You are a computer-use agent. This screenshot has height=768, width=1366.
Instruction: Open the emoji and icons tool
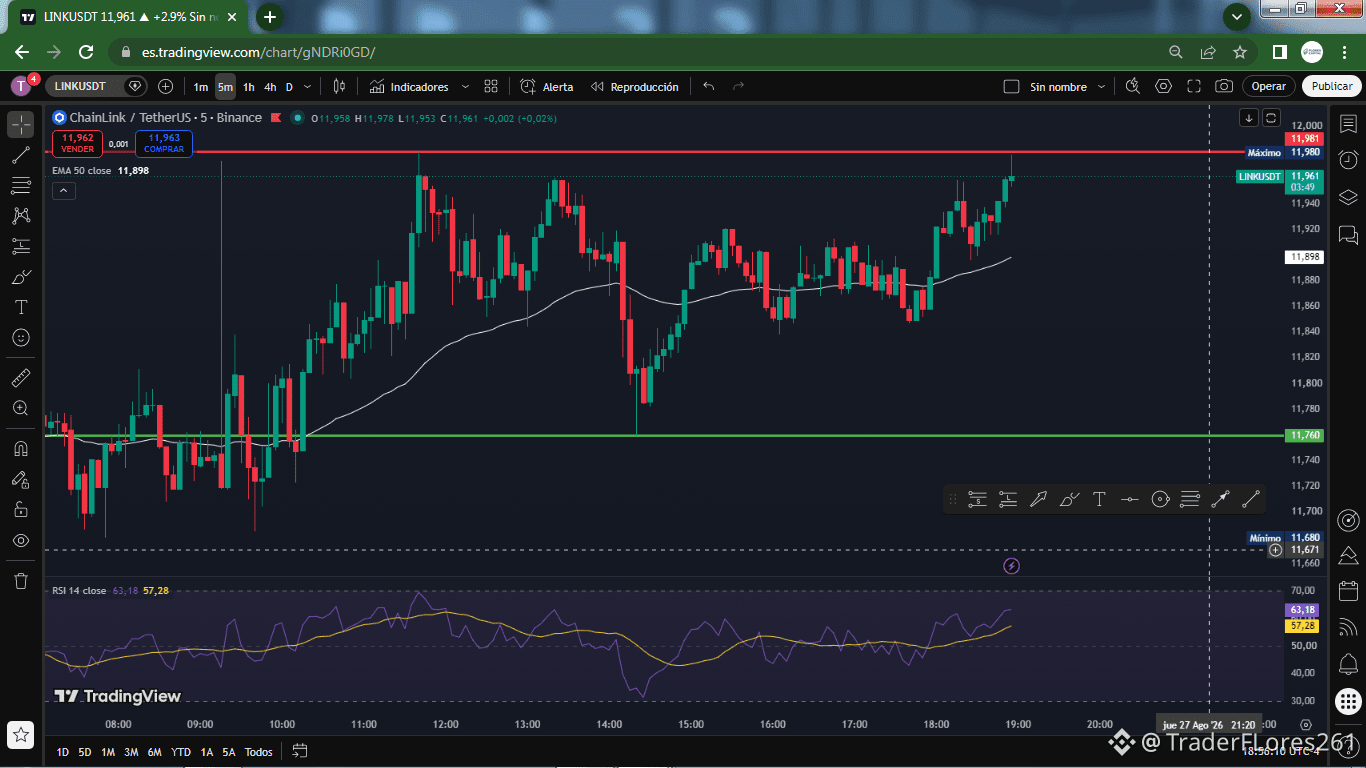(21, 338)
